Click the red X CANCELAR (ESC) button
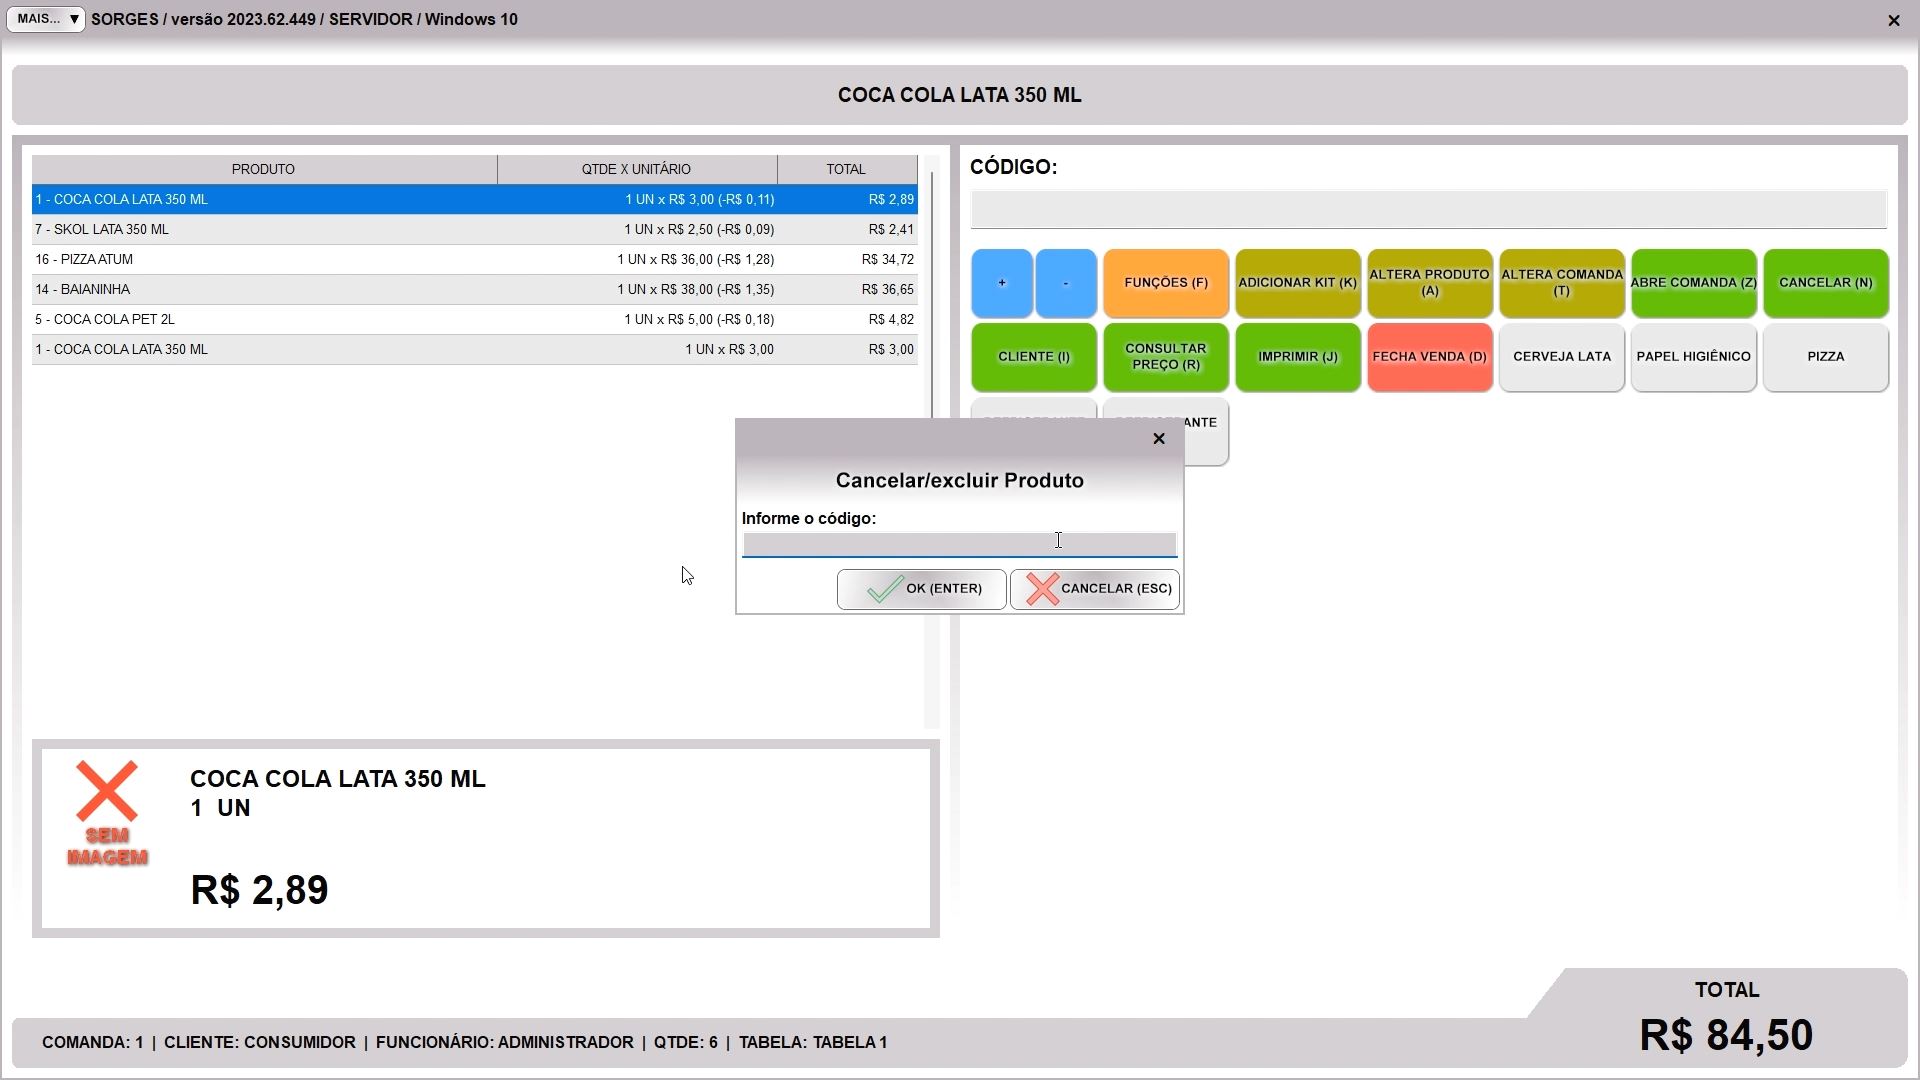1920x1080 pixels. coord(1095,589)
